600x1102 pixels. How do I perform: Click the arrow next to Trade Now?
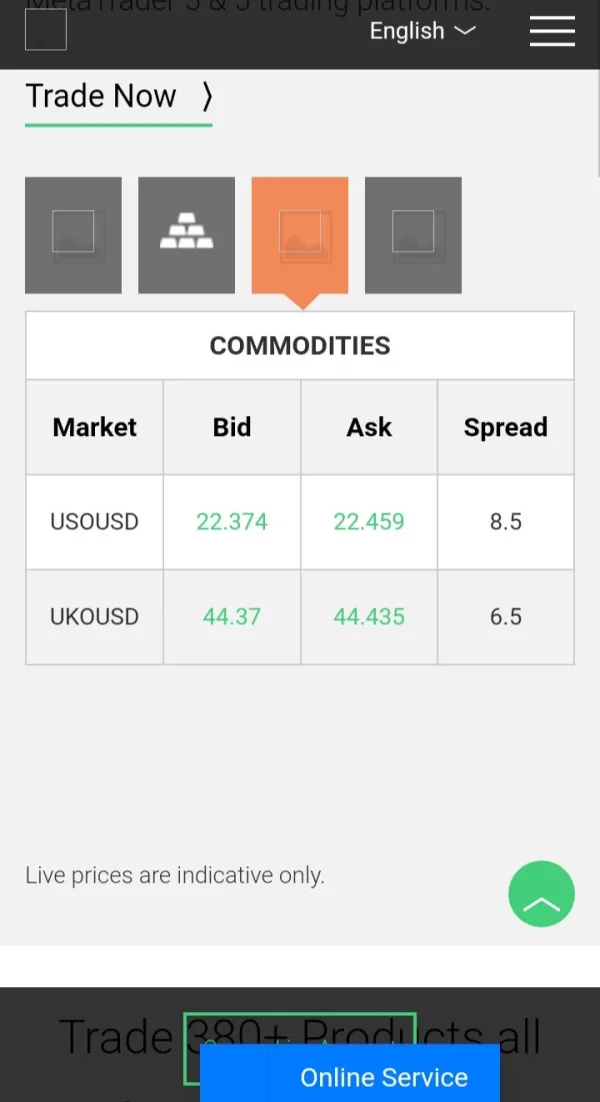(207, 97)
